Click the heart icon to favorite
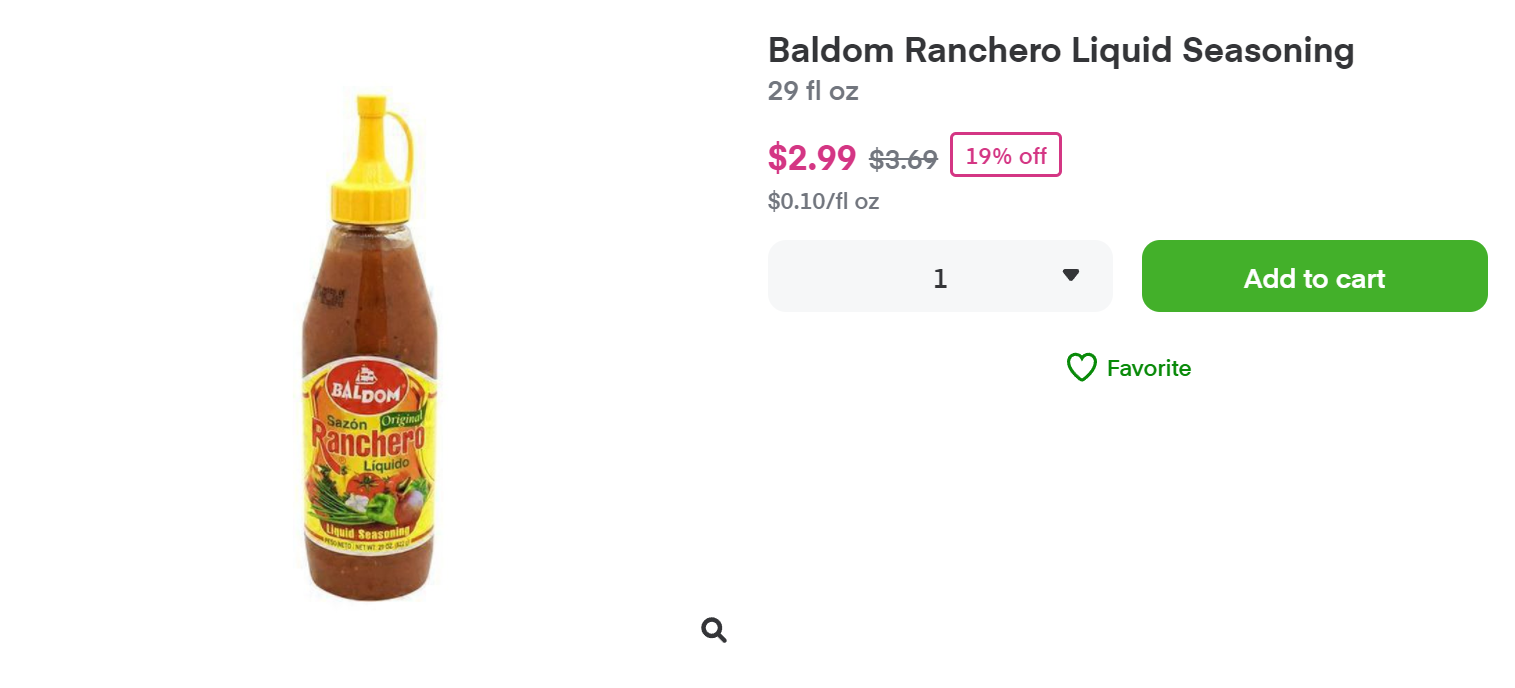Screen dimensions: 1515x688 [x=1081, y=368]
